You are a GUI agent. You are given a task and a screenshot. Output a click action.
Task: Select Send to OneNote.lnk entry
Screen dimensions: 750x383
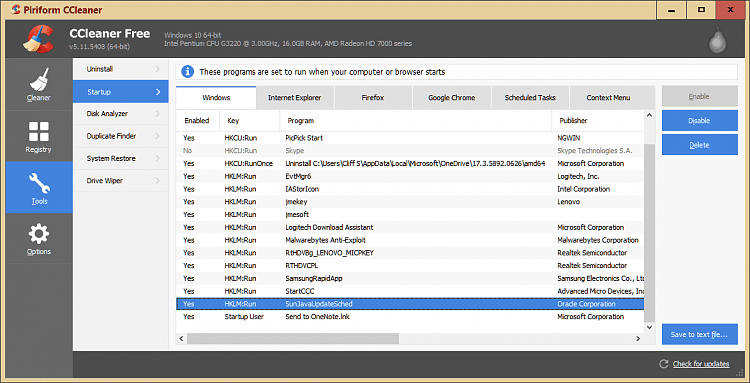[x=410, y=317]
